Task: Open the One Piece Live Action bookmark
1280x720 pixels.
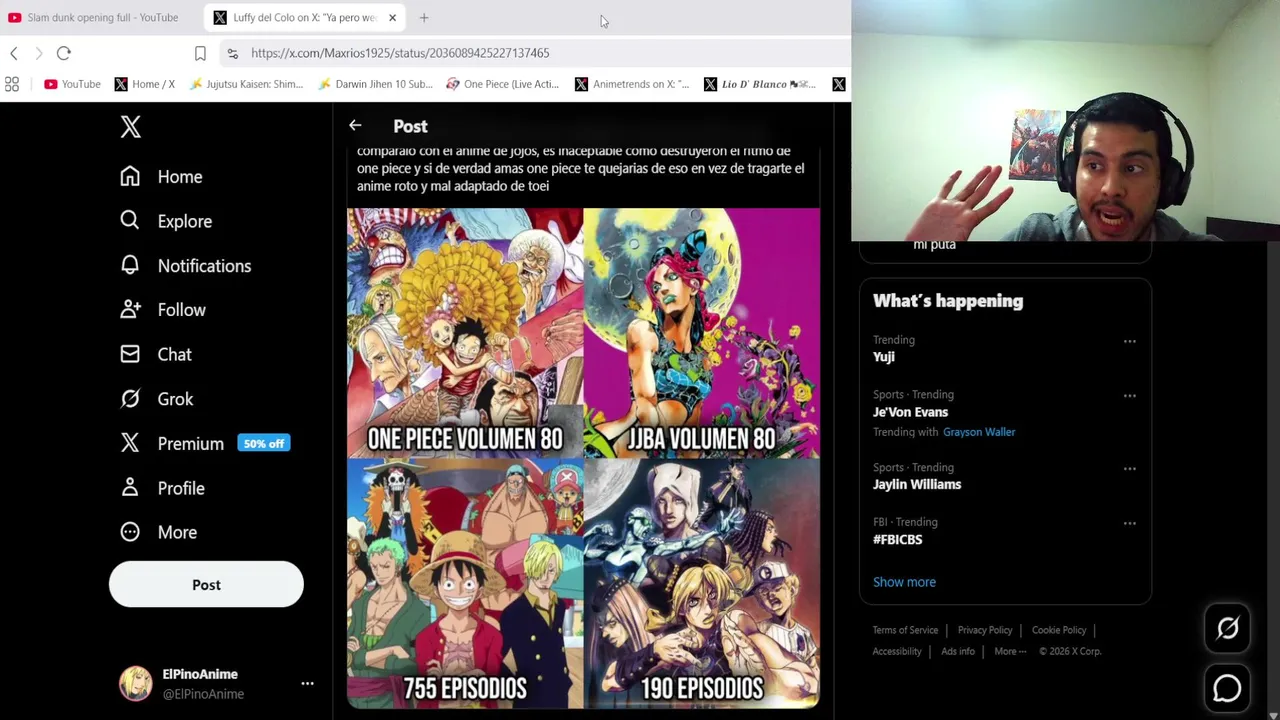Action: 503,84
